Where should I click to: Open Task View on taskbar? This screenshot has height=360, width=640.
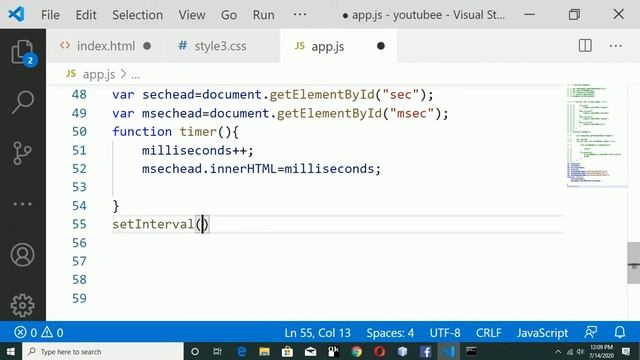(x=218, y=351)
